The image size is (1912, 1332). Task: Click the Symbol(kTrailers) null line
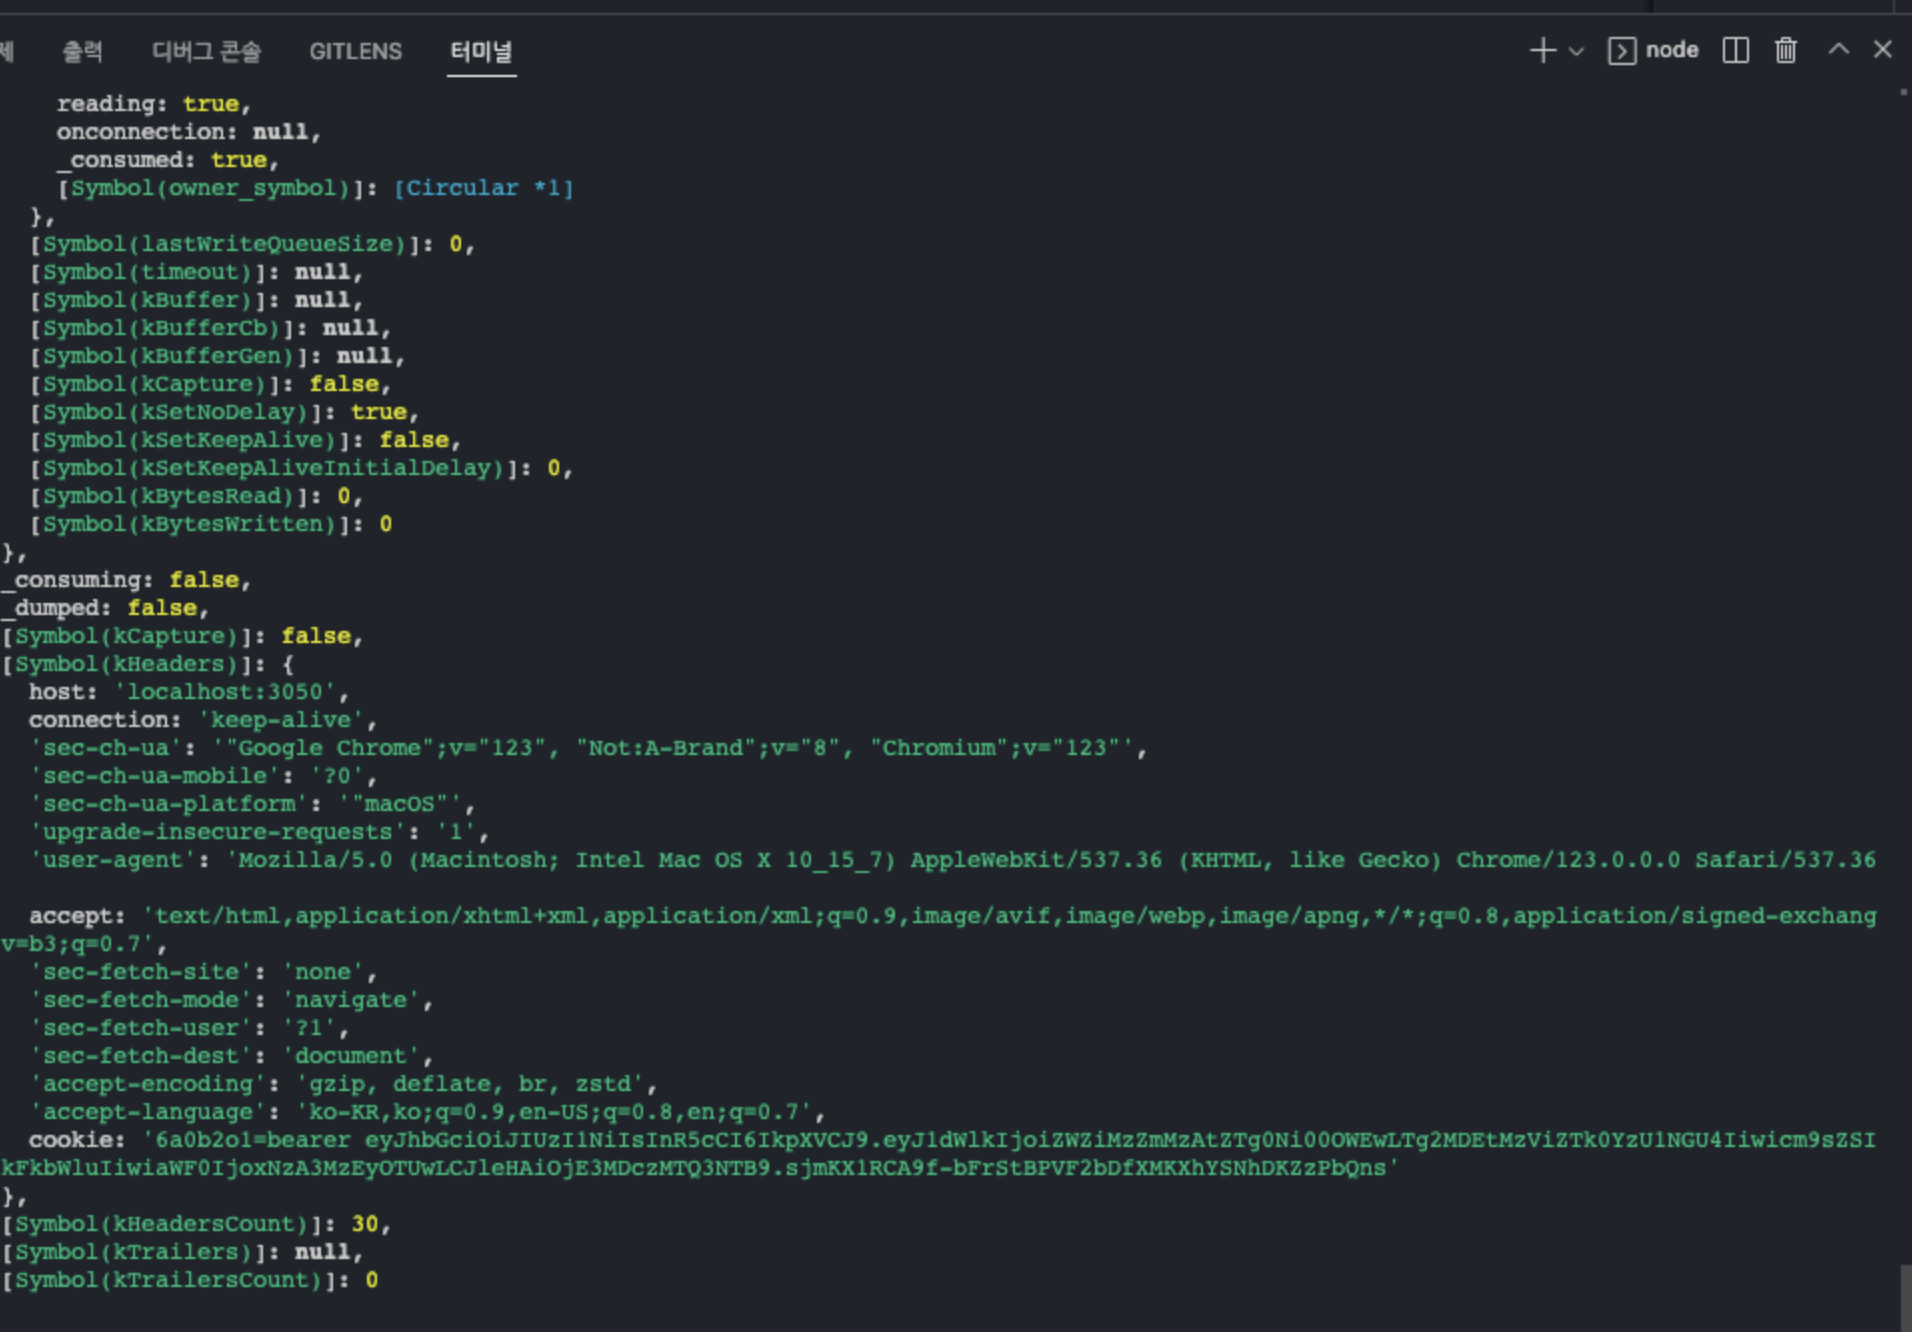click(182, 1252)
